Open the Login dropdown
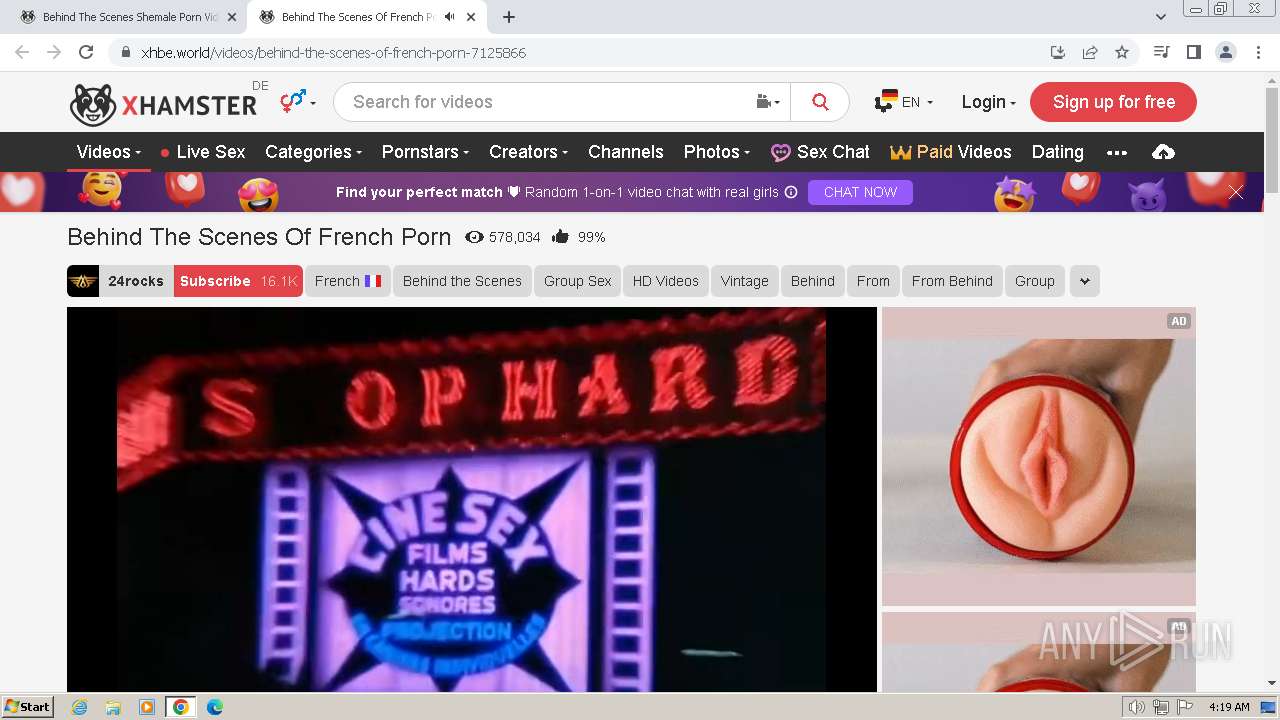 (x=988, y=102)
